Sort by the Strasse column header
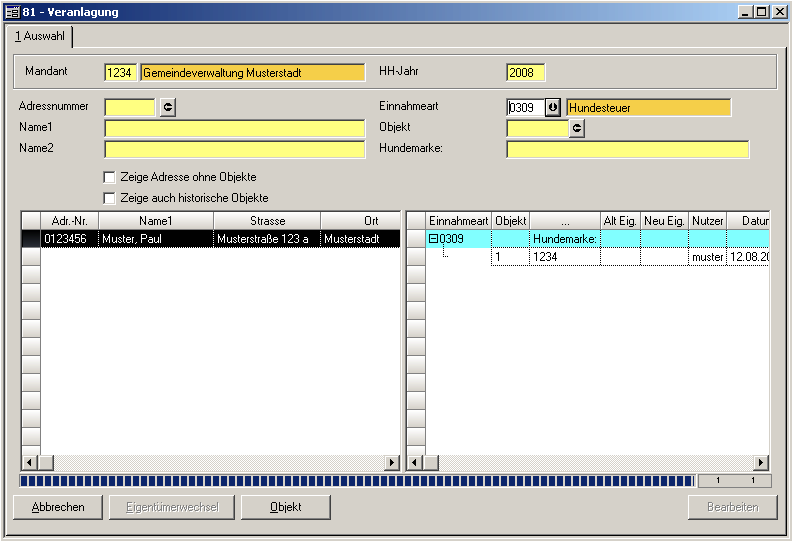 pos(267,221)
